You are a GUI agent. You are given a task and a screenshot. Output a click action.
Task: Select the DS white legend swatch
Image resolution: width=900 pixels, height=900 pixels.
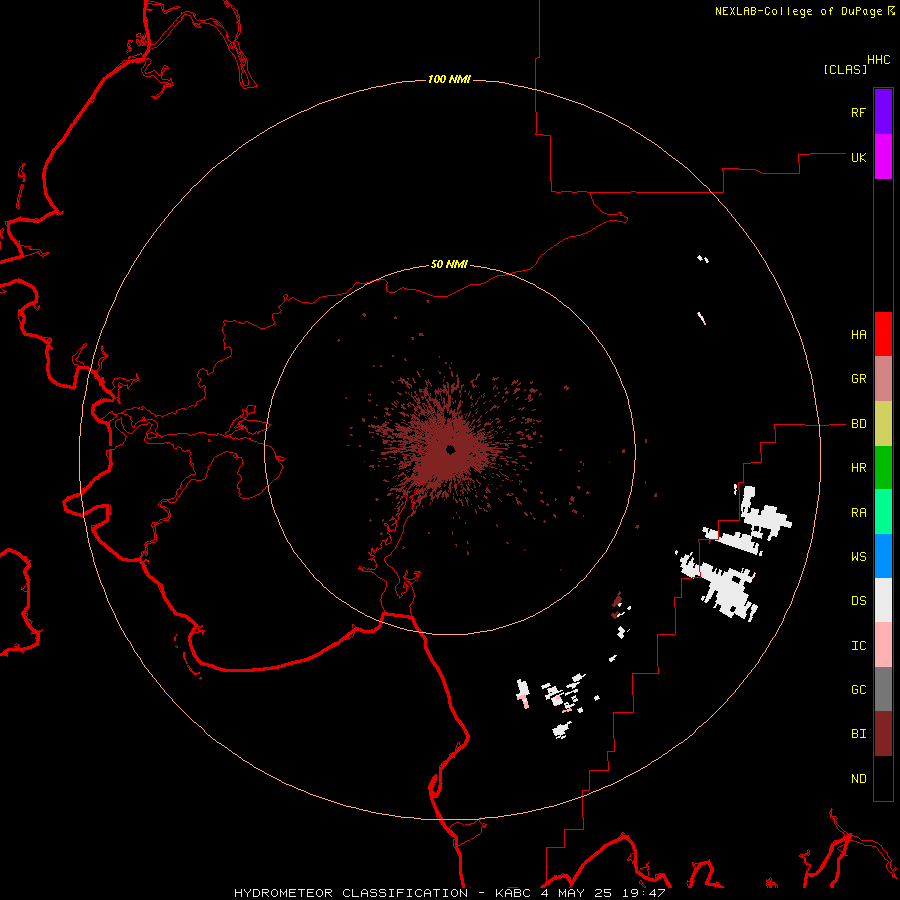(x=883, y=600)
